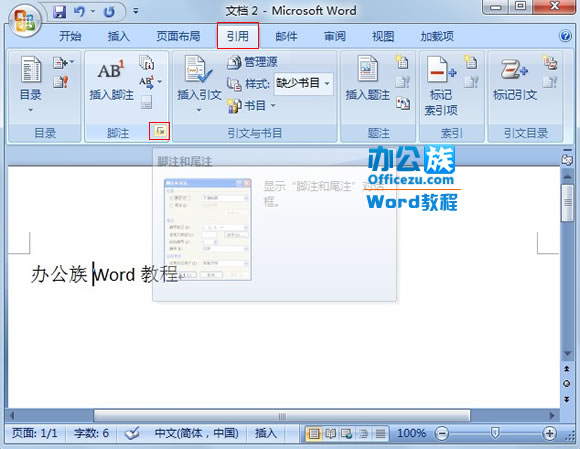Switch to the 邮件 tab

(286, 36)
